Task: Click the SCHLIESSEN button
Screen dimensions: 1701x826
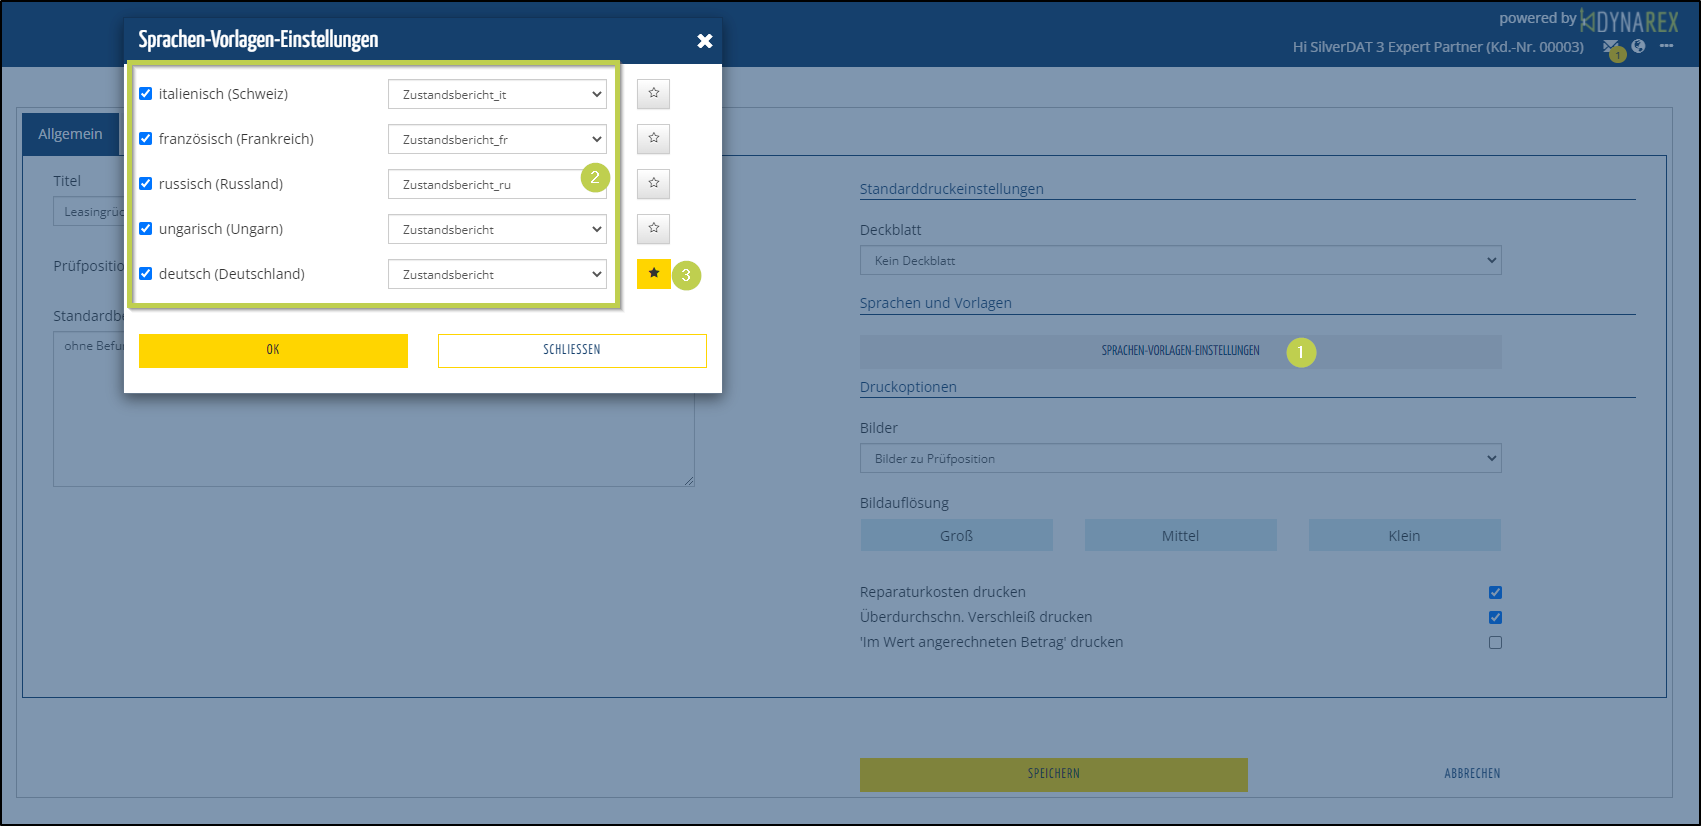Action: coord(572,350)
